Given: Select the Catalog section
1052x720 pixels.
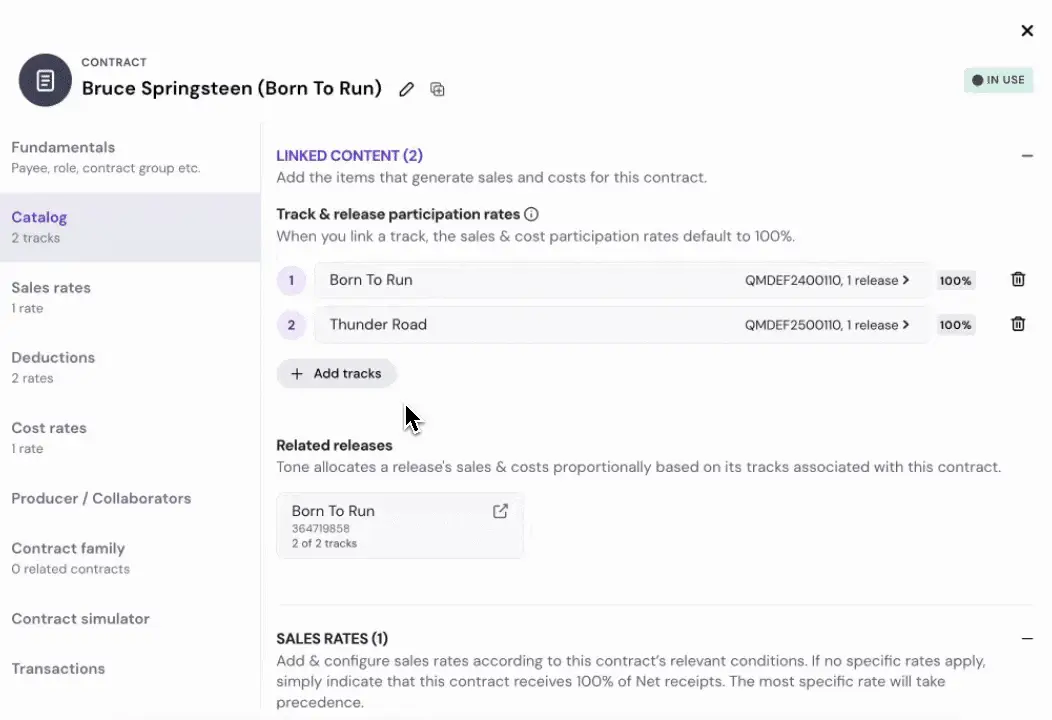Looking at the screenshot, I should coord(130,227).
